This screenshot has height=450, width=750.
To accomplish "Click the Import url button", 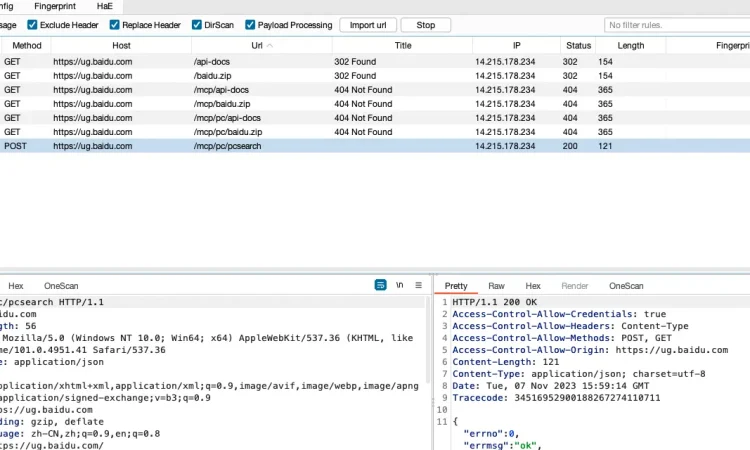I will (x=368, y=25).
